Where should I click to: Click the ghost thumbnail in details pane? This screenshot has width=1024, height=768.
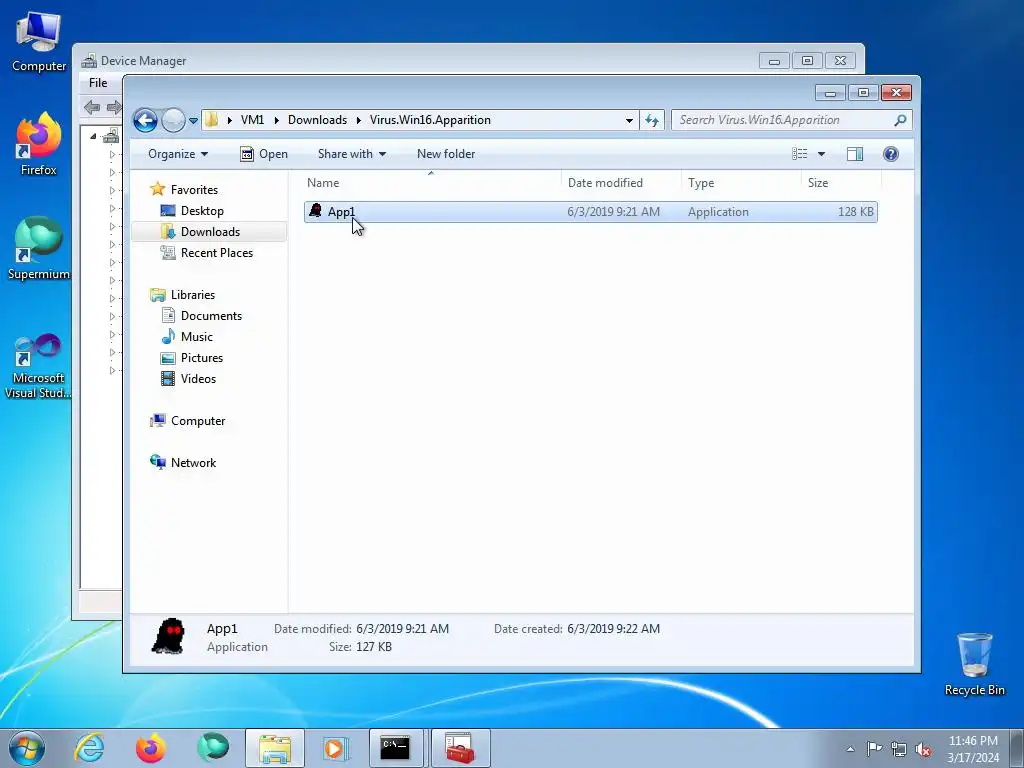tap(168, 636)
